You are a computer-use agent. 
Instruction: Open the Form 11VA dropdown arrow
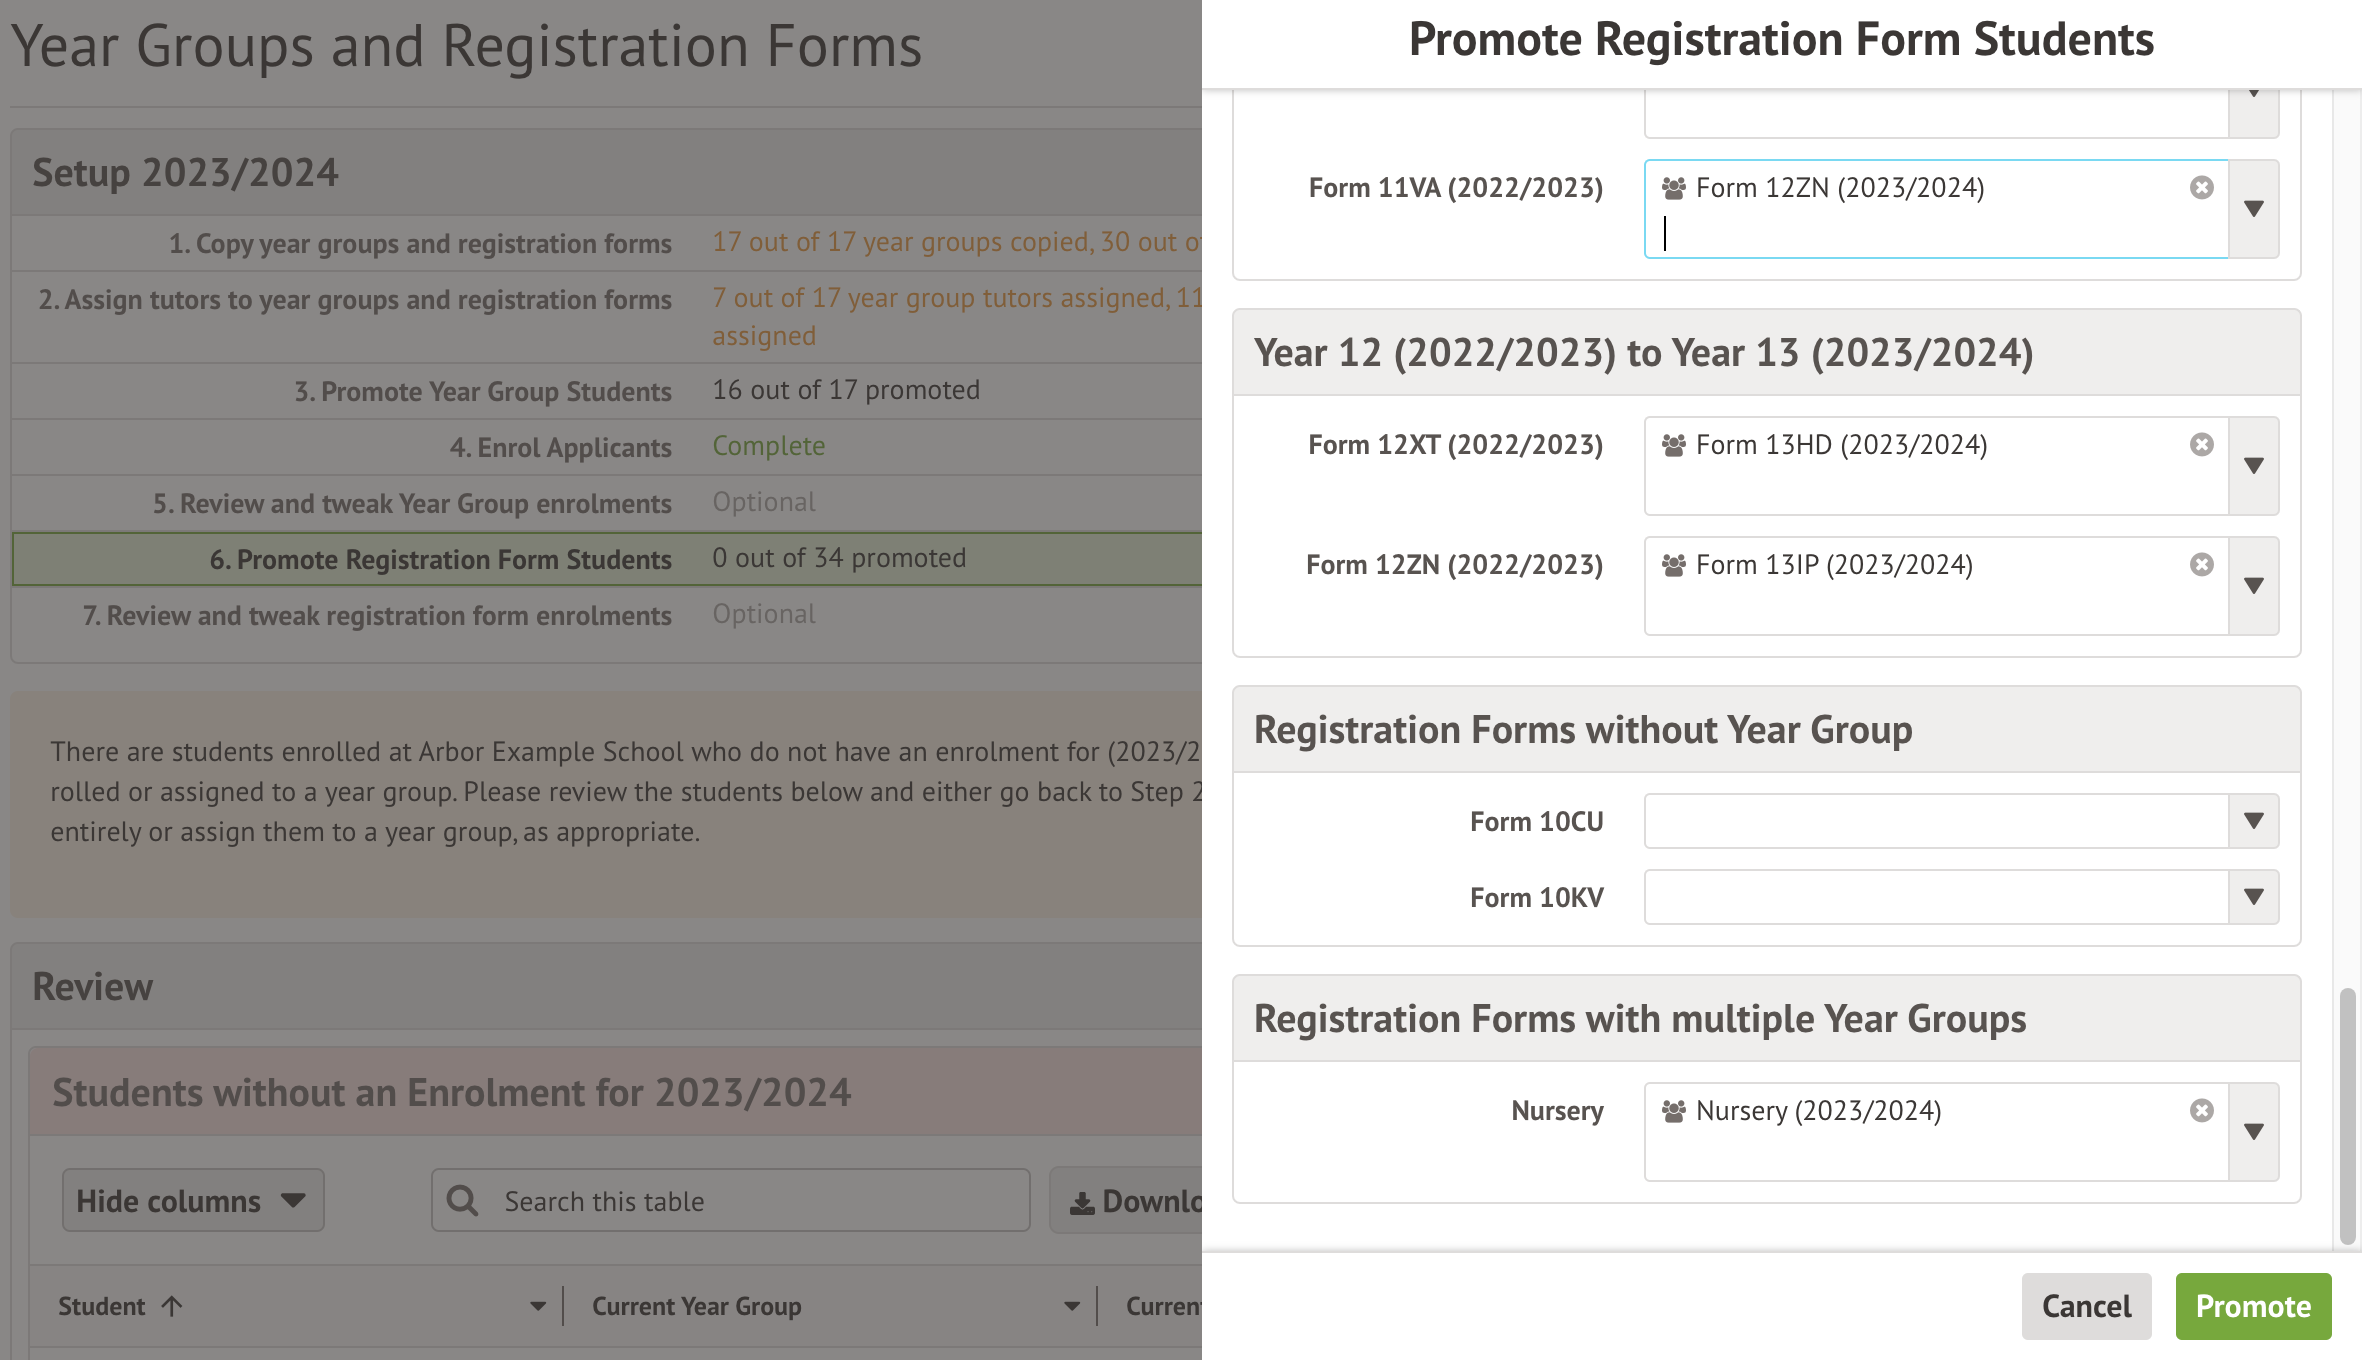(x=2253, y=209)
